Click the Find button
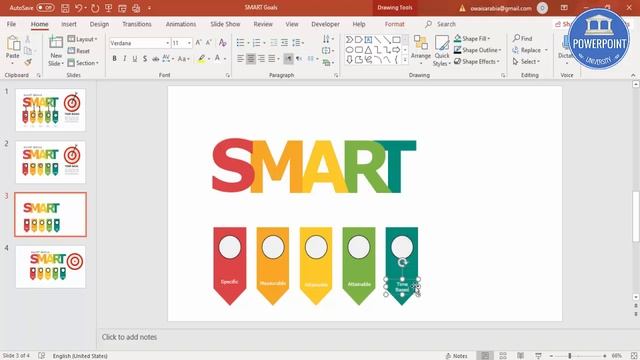 pyautogui.click(x=523, y=38)
